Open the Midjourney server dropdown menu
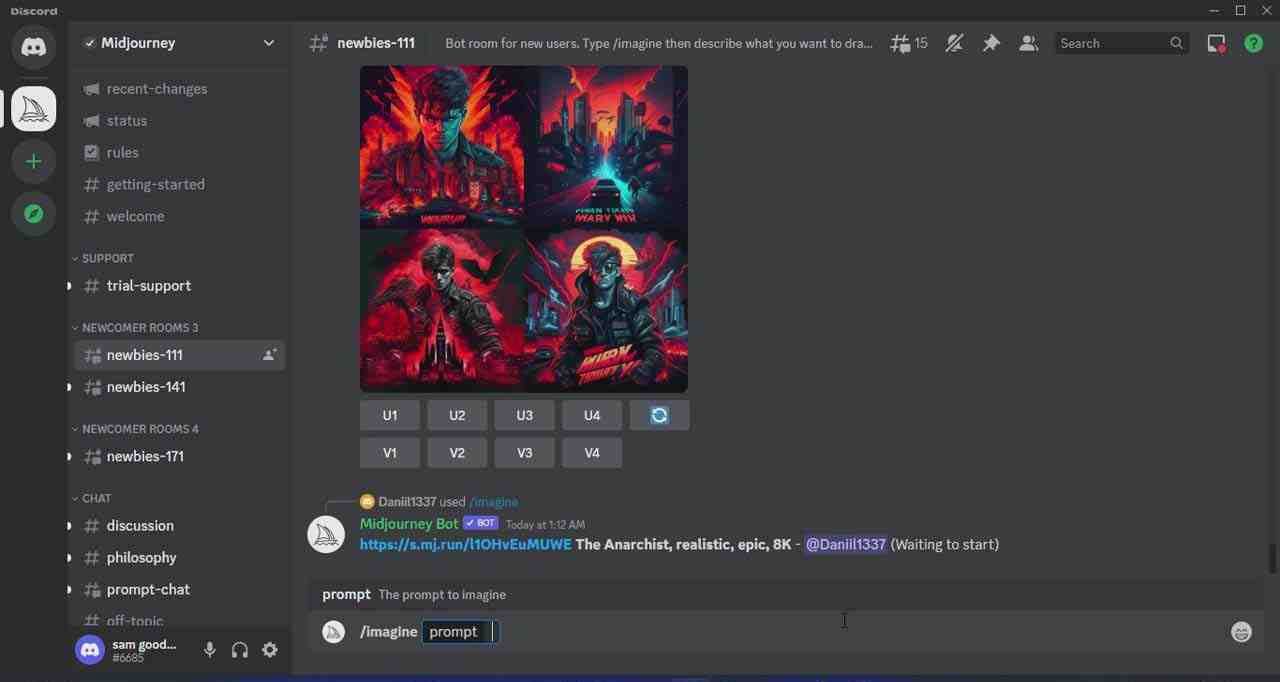1280x682 pixels. point(268,43)
